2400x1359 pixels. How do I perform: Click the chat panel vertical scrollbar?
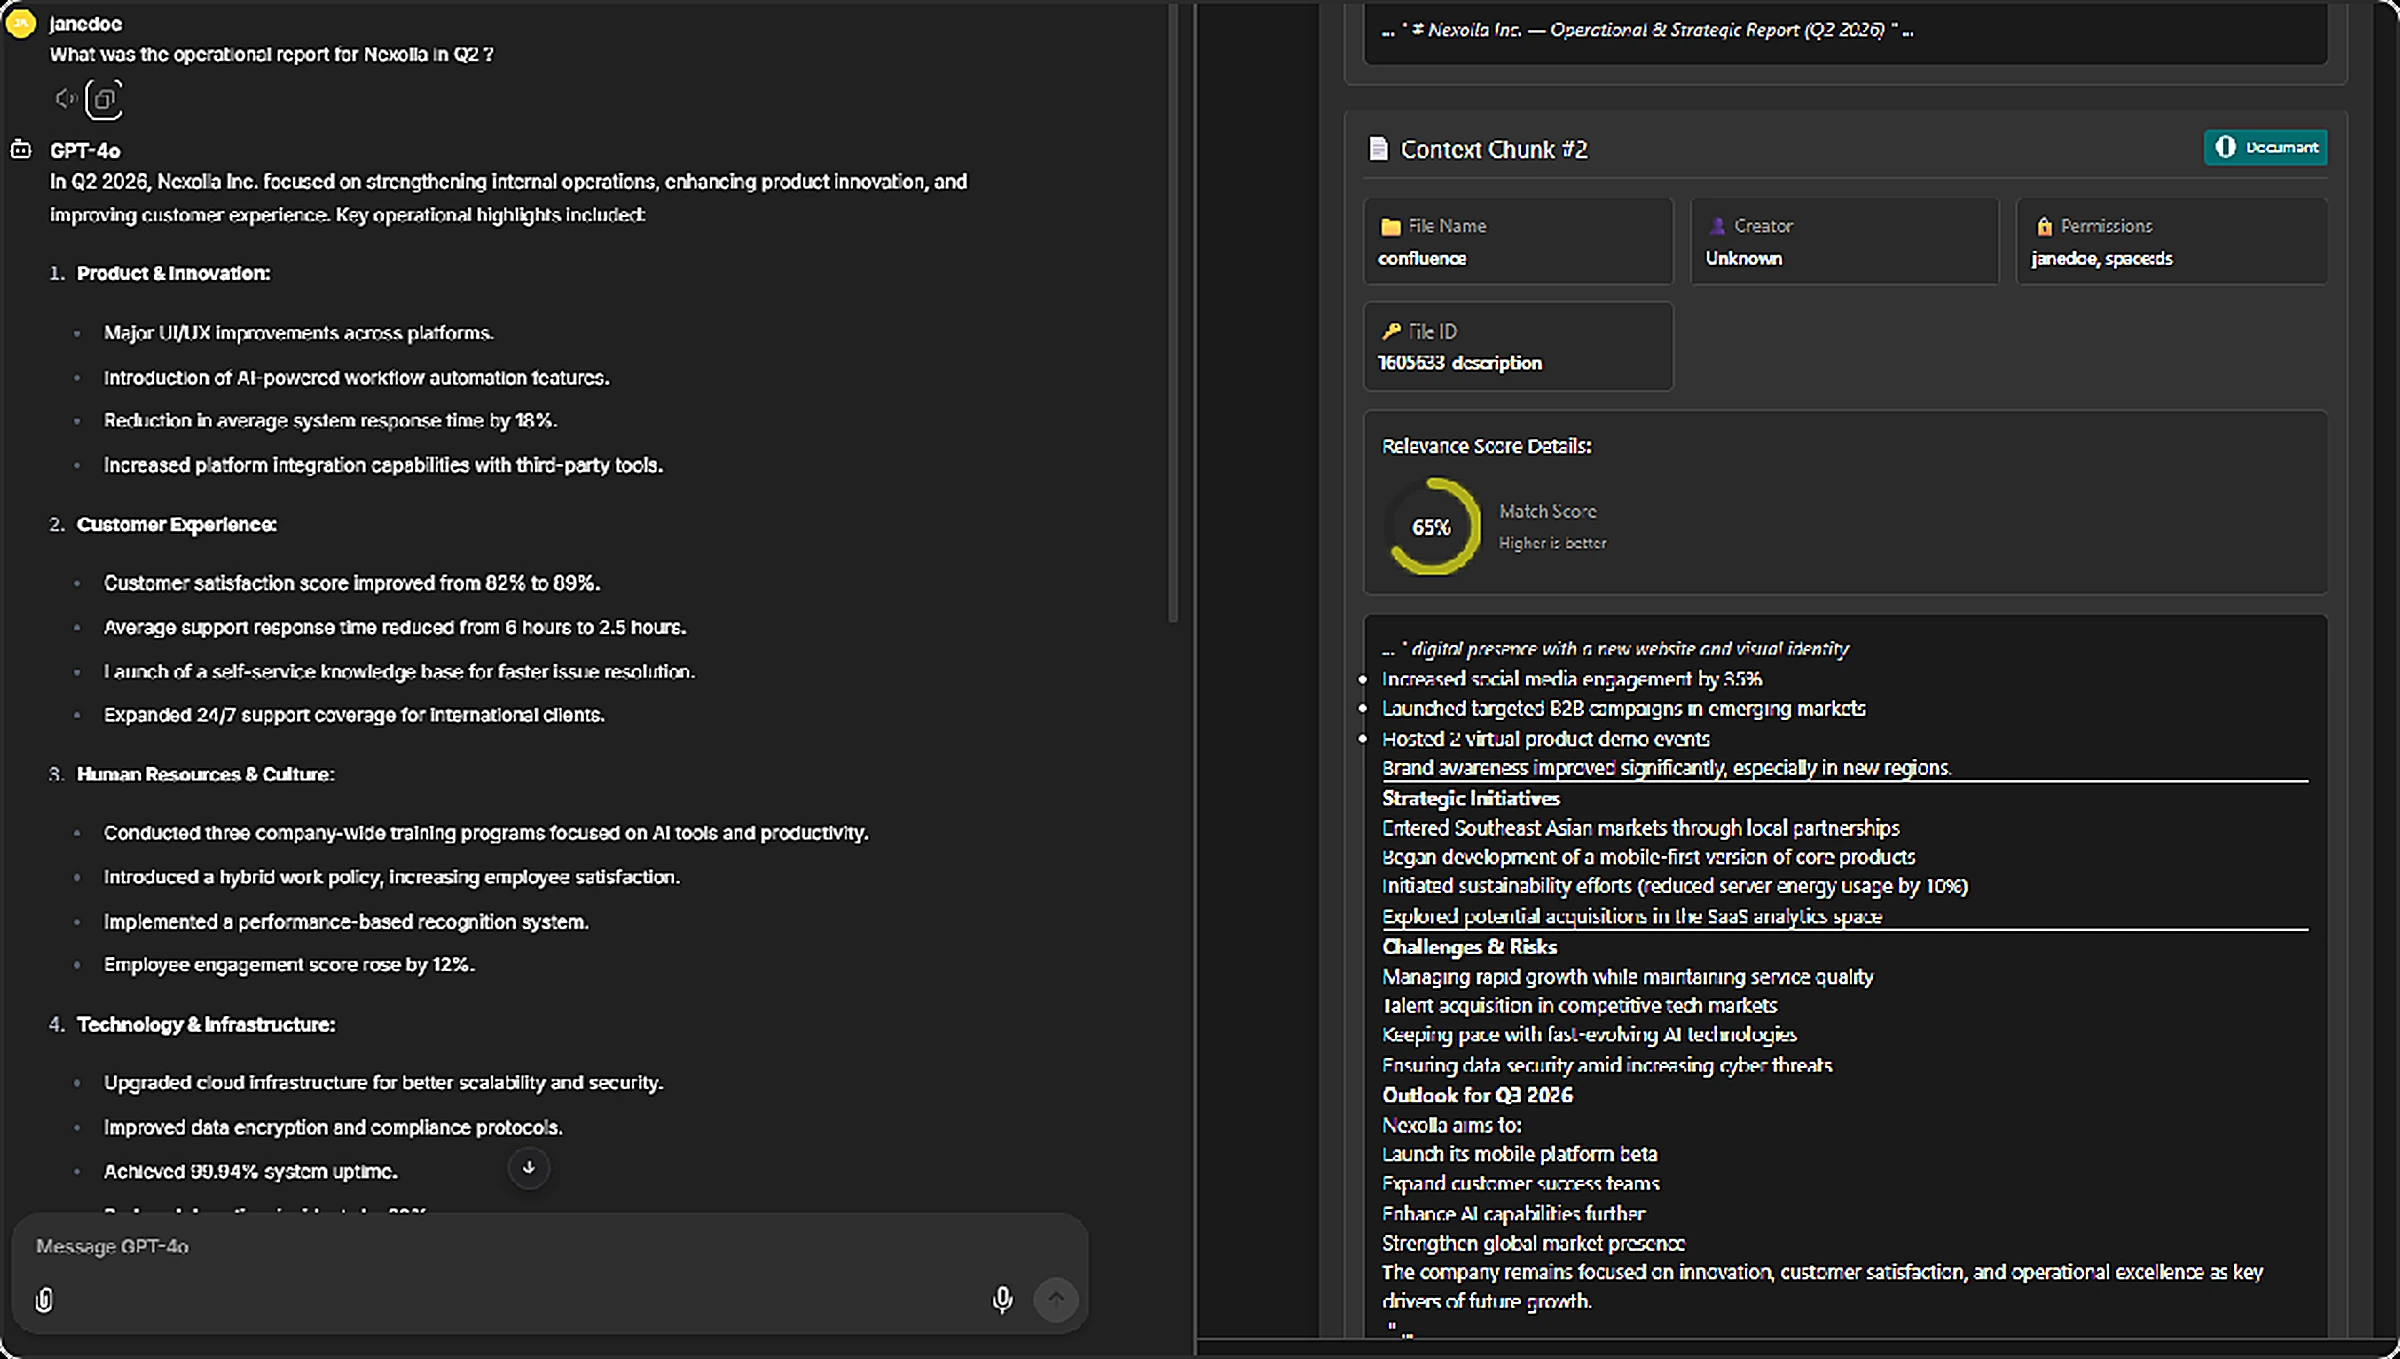click(x=1173, y=312)
